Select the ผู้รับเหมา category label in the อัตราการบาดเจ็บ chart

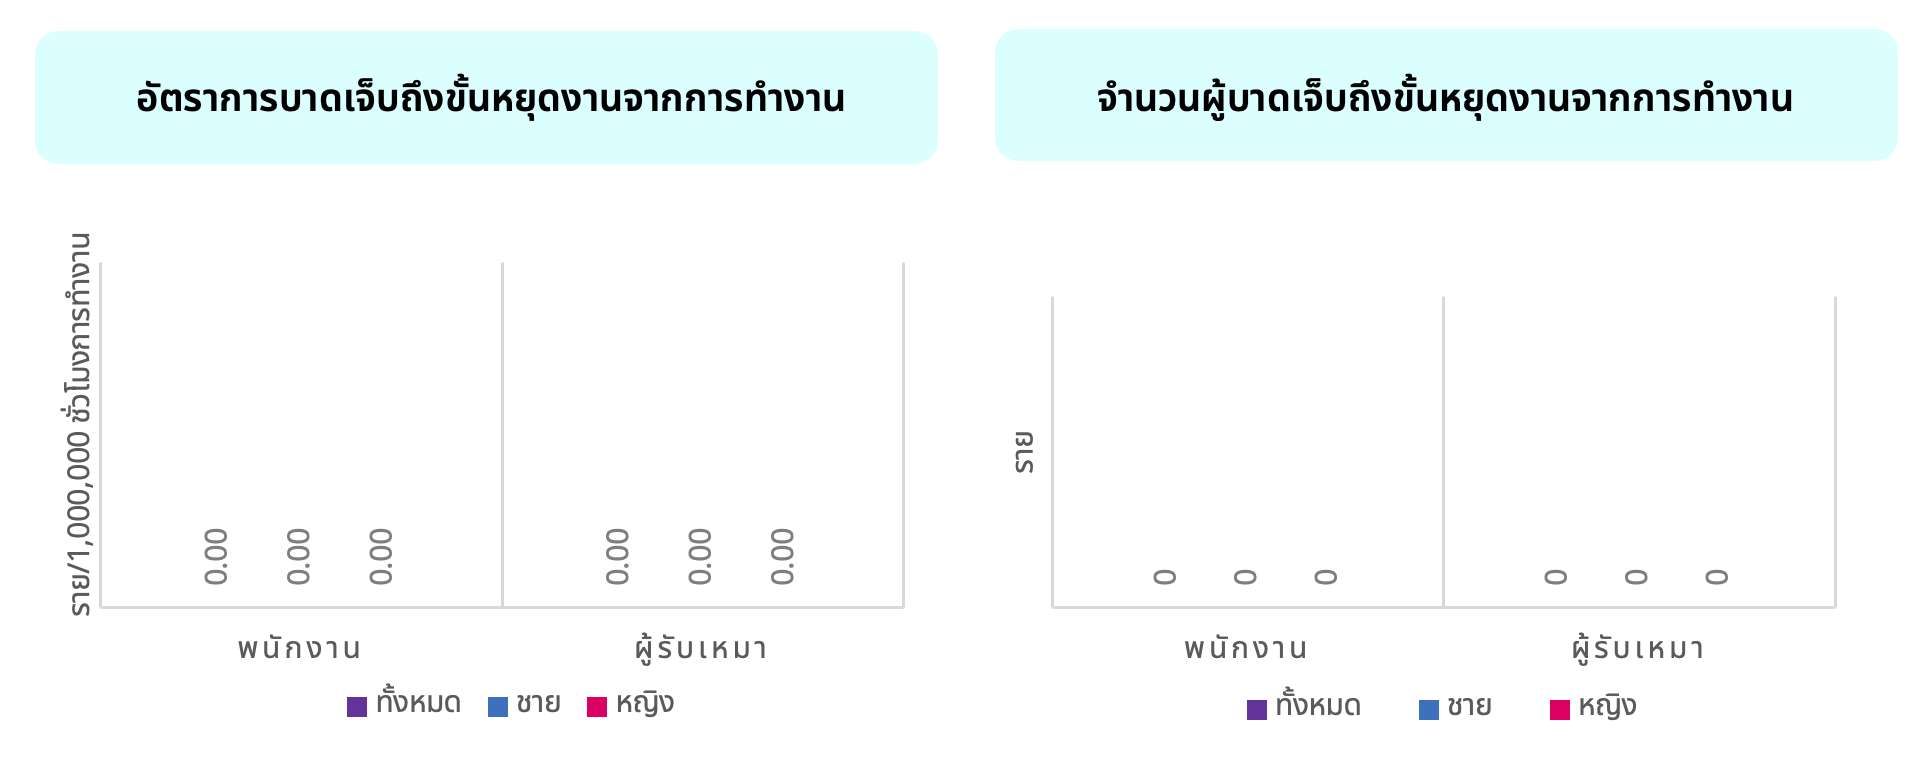coord(701,649)
